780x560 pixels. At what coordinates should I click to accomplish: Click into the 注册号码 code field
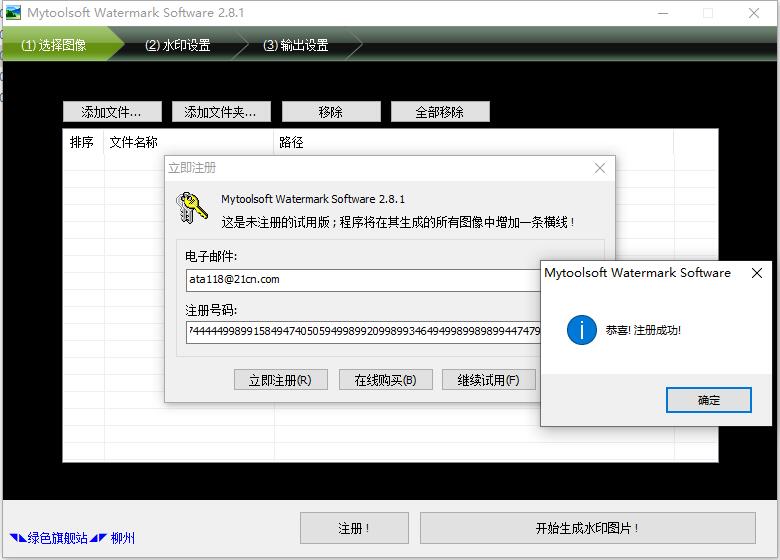pyautogui.click(x=362, y=331)
